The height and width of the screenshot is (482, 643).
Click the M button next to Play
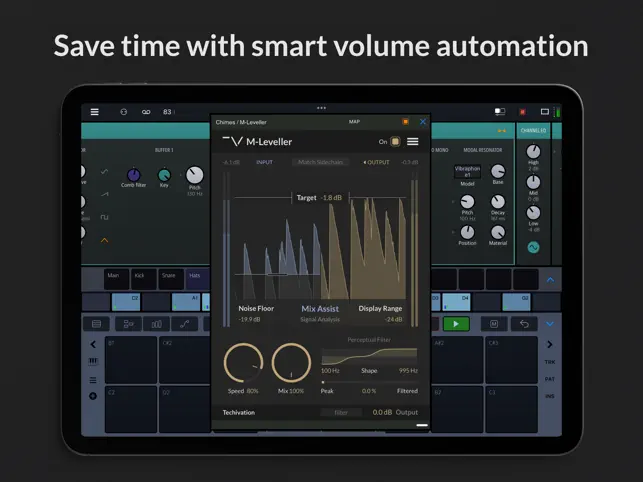[494, 324]
